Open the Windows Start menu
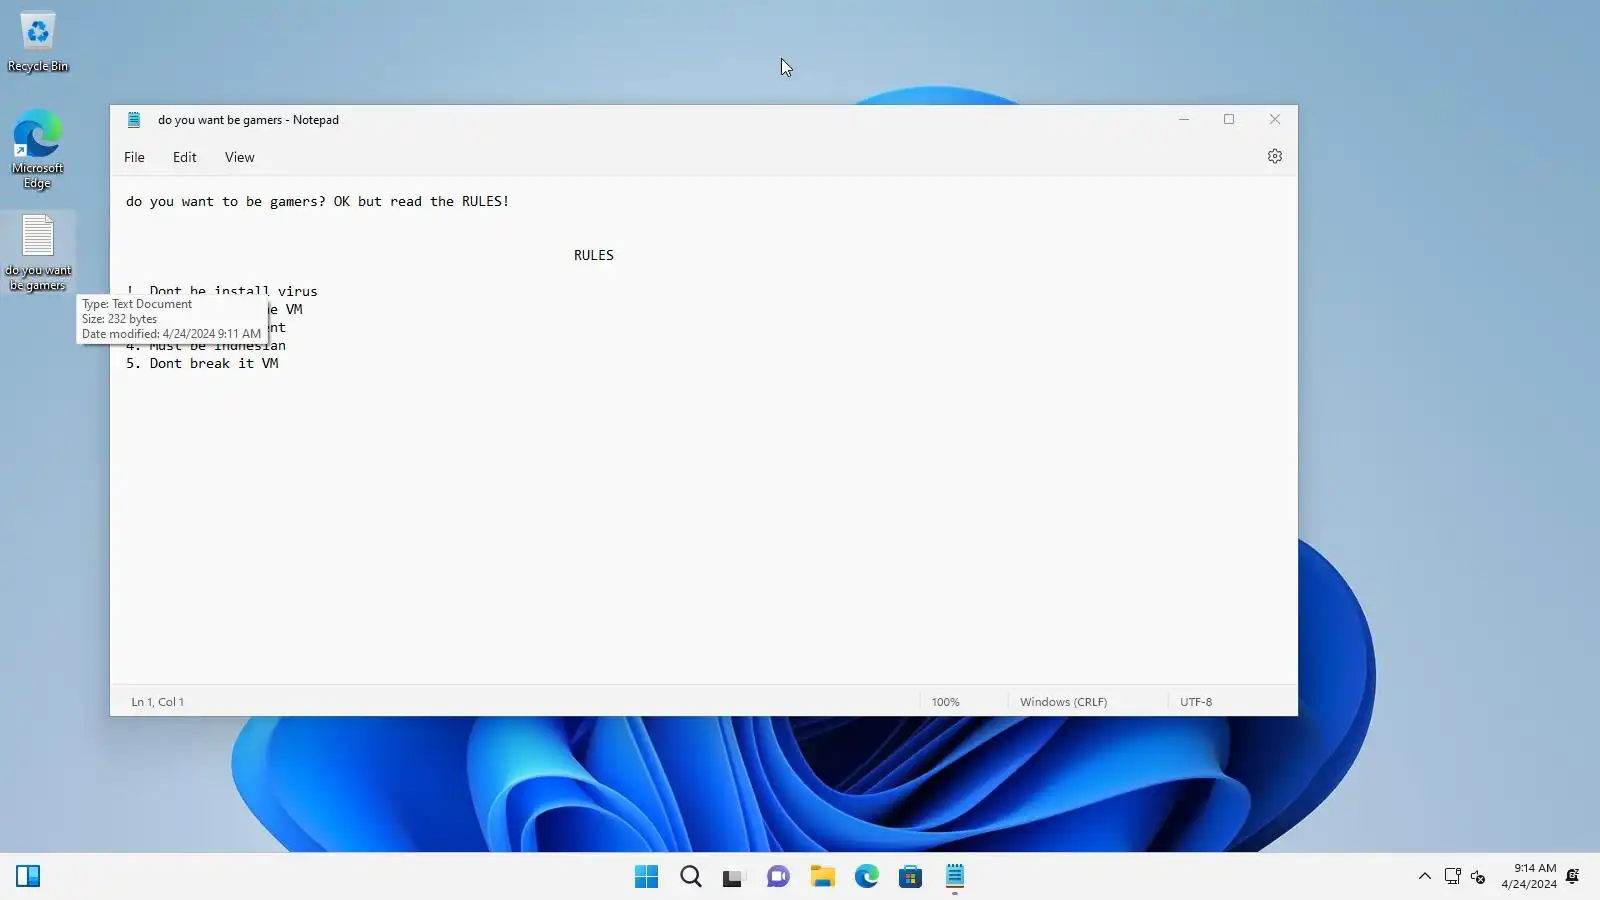Viewport: 1600px width, 900px height. pyautogui.click(x=647, y=877)
